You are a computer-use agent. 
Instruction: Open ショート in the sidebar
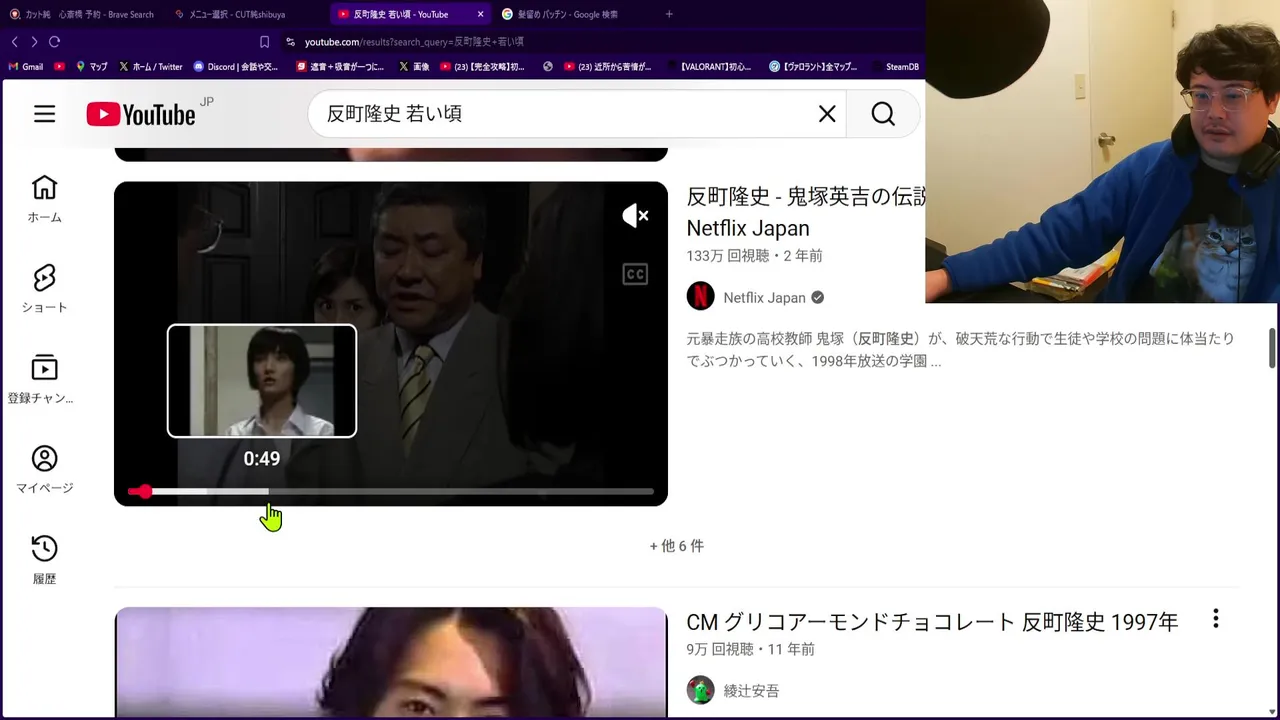coord(44,289)
